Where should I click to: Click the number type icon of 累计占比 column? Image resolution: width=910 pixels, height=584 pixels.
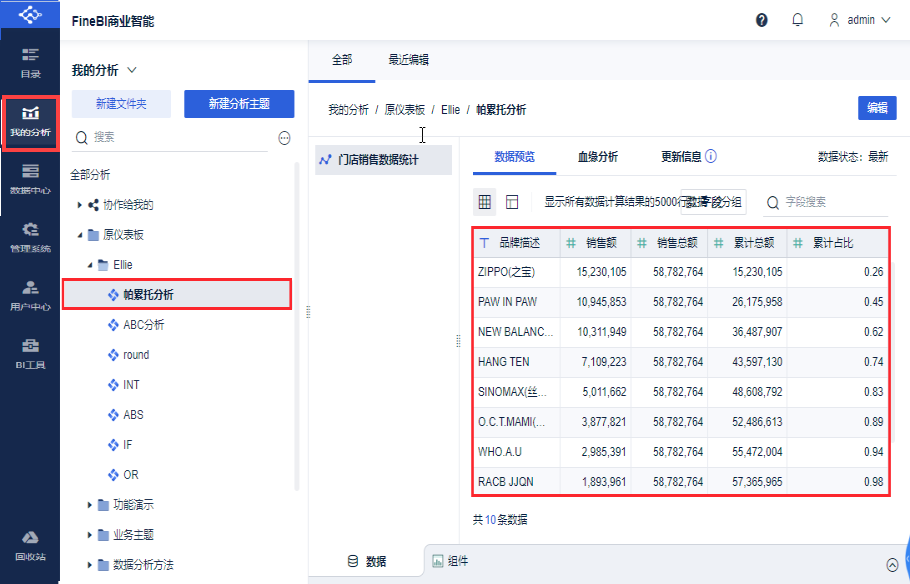pos(798,243)
